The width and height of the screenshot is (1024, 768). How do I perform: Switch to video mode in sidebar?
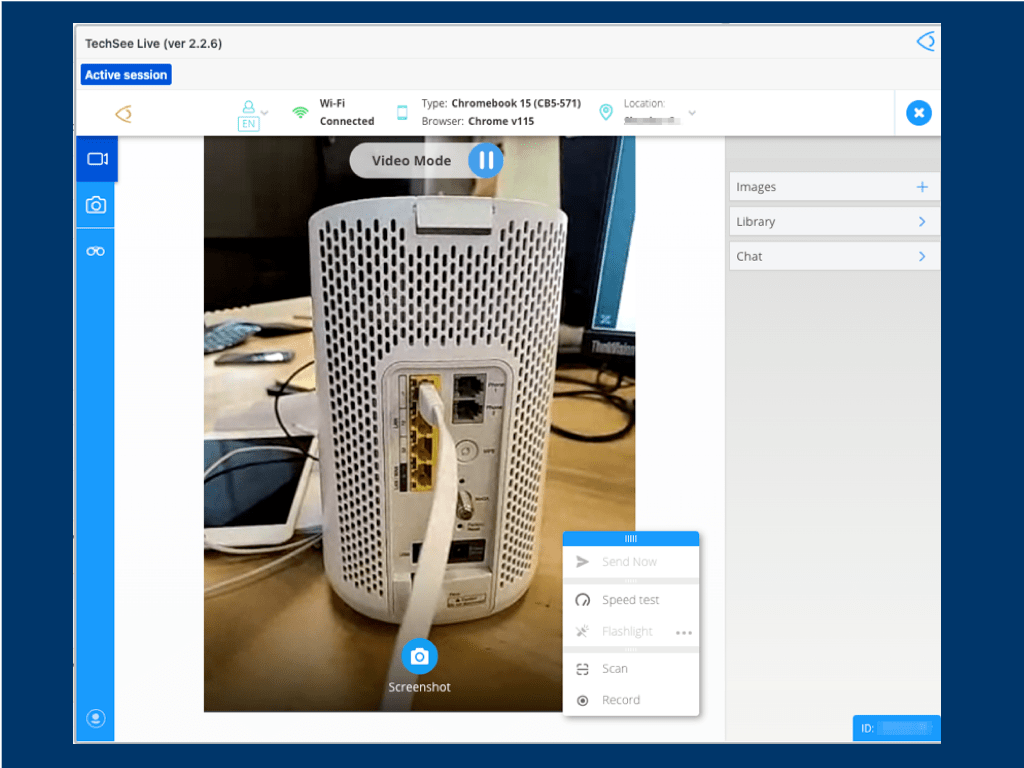pos(97,159)
